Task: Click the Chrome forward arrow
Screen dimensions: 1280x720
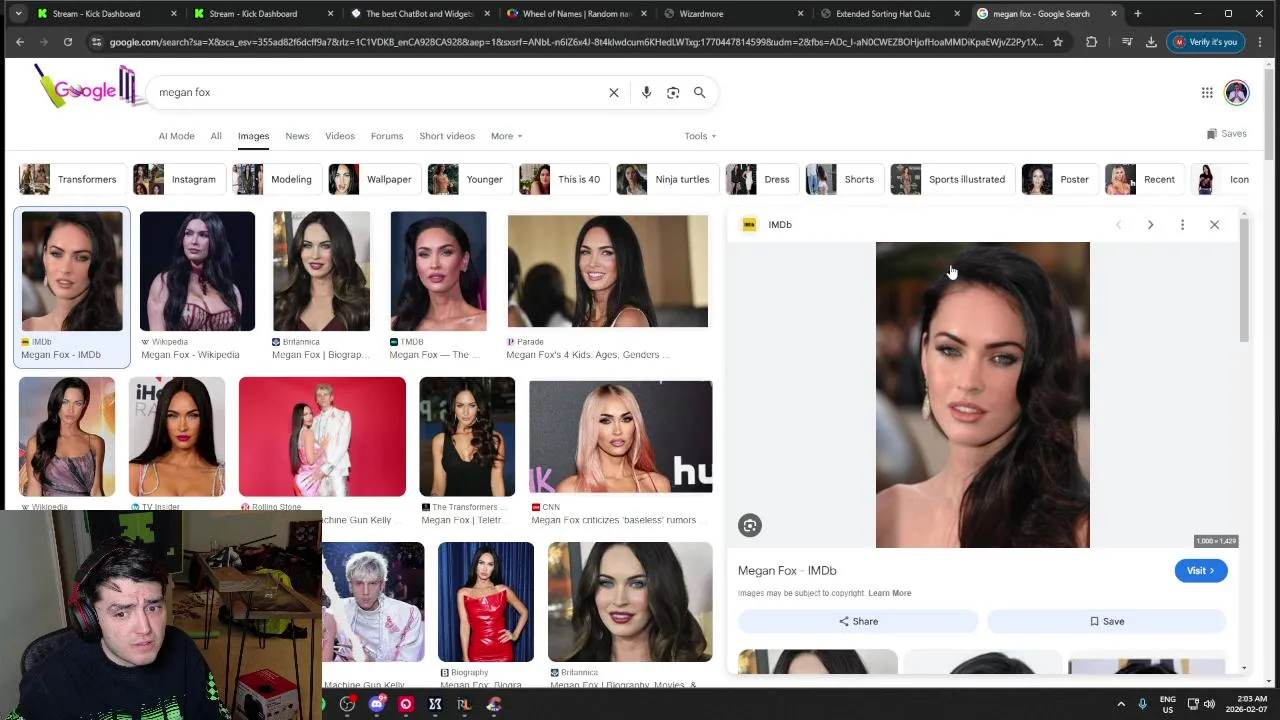Action: click(44, 42)
